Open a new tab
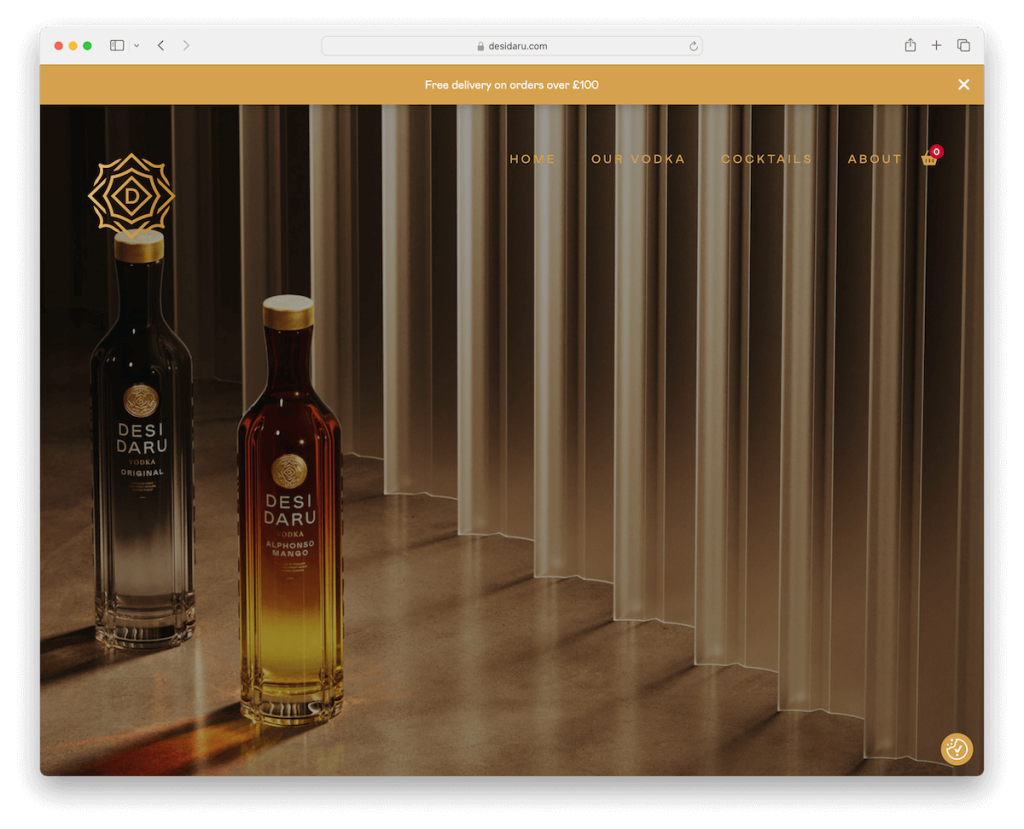Viewport: 1024px width, 829px height. point(936,45)
